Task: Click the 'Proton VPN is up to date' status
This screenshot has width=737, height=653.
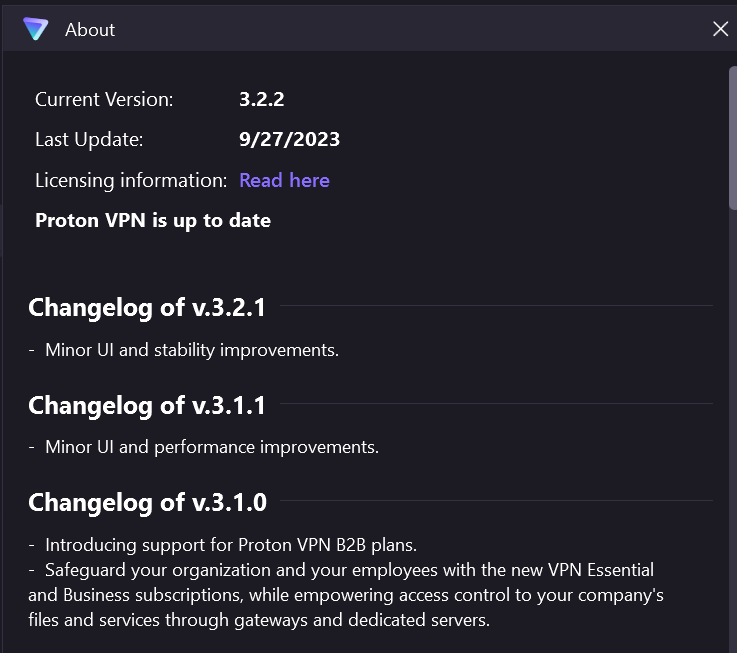Action: coord(153,220)
